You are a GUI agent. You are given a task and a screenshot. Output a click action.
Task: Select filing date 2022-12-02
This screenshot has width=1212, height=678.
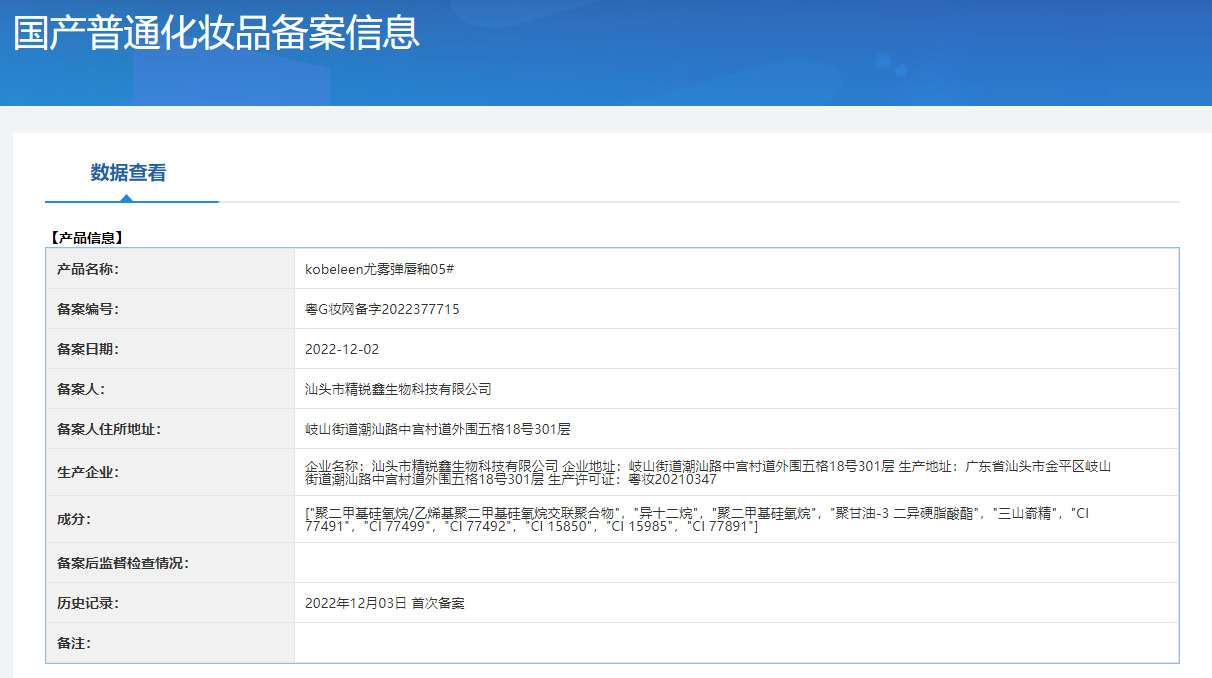tap(342, 349)
